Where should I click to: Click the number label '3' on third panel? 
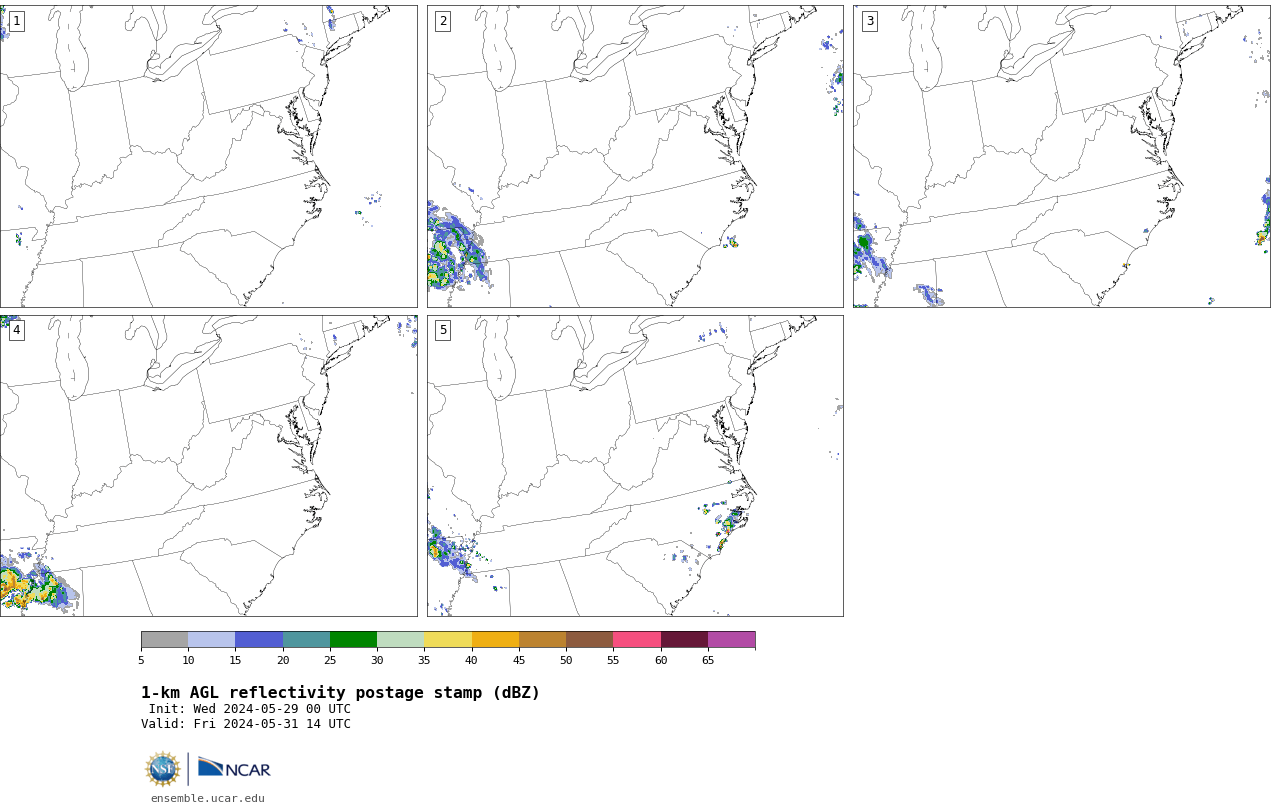pyautogui.click(x=870, y=21)
